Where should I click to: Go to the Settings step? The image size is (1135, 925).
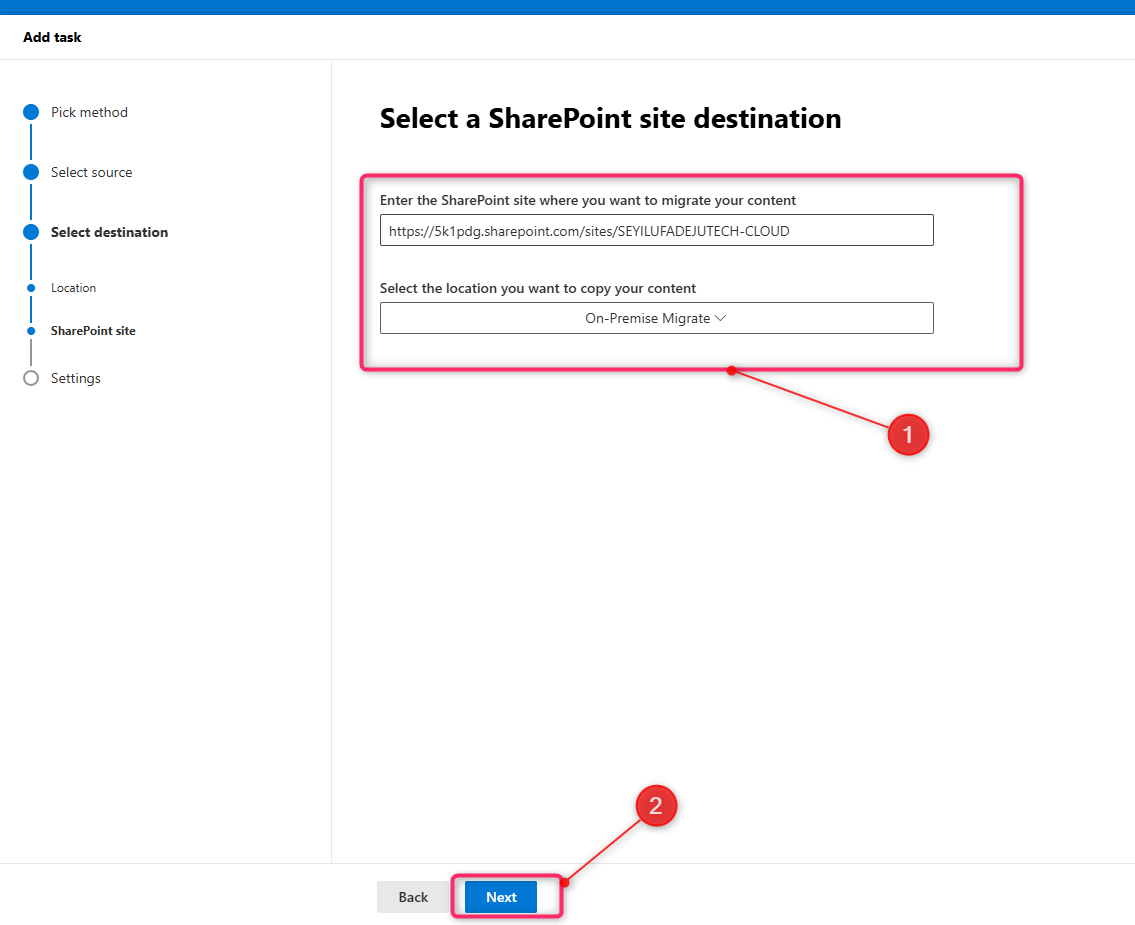pos(75,379)
